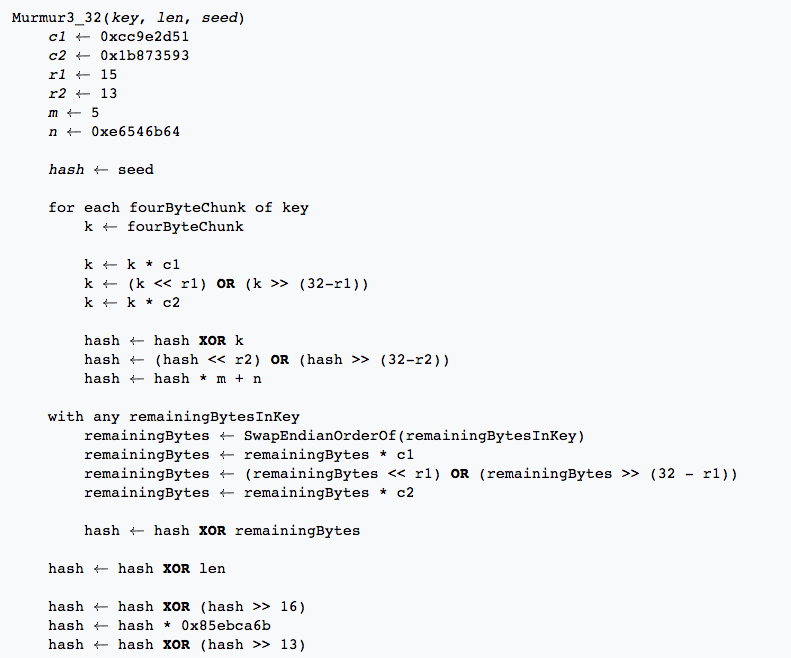Image resolution: width=791 pixels, height=658 pixels.
Task: Click the Murmur3_32 function name
Action: point(56,18)
